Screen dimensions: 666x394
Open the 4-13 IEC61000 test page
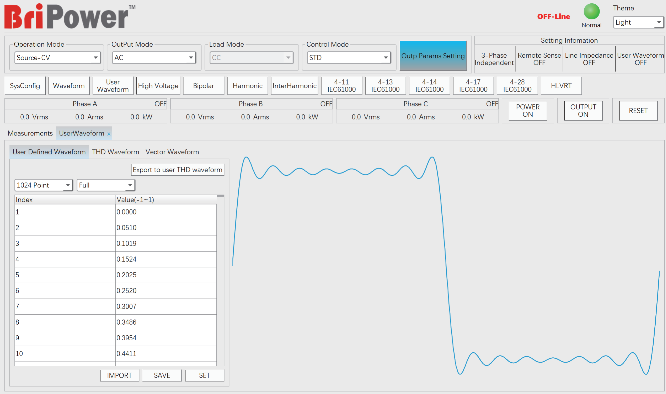[386, 86]
